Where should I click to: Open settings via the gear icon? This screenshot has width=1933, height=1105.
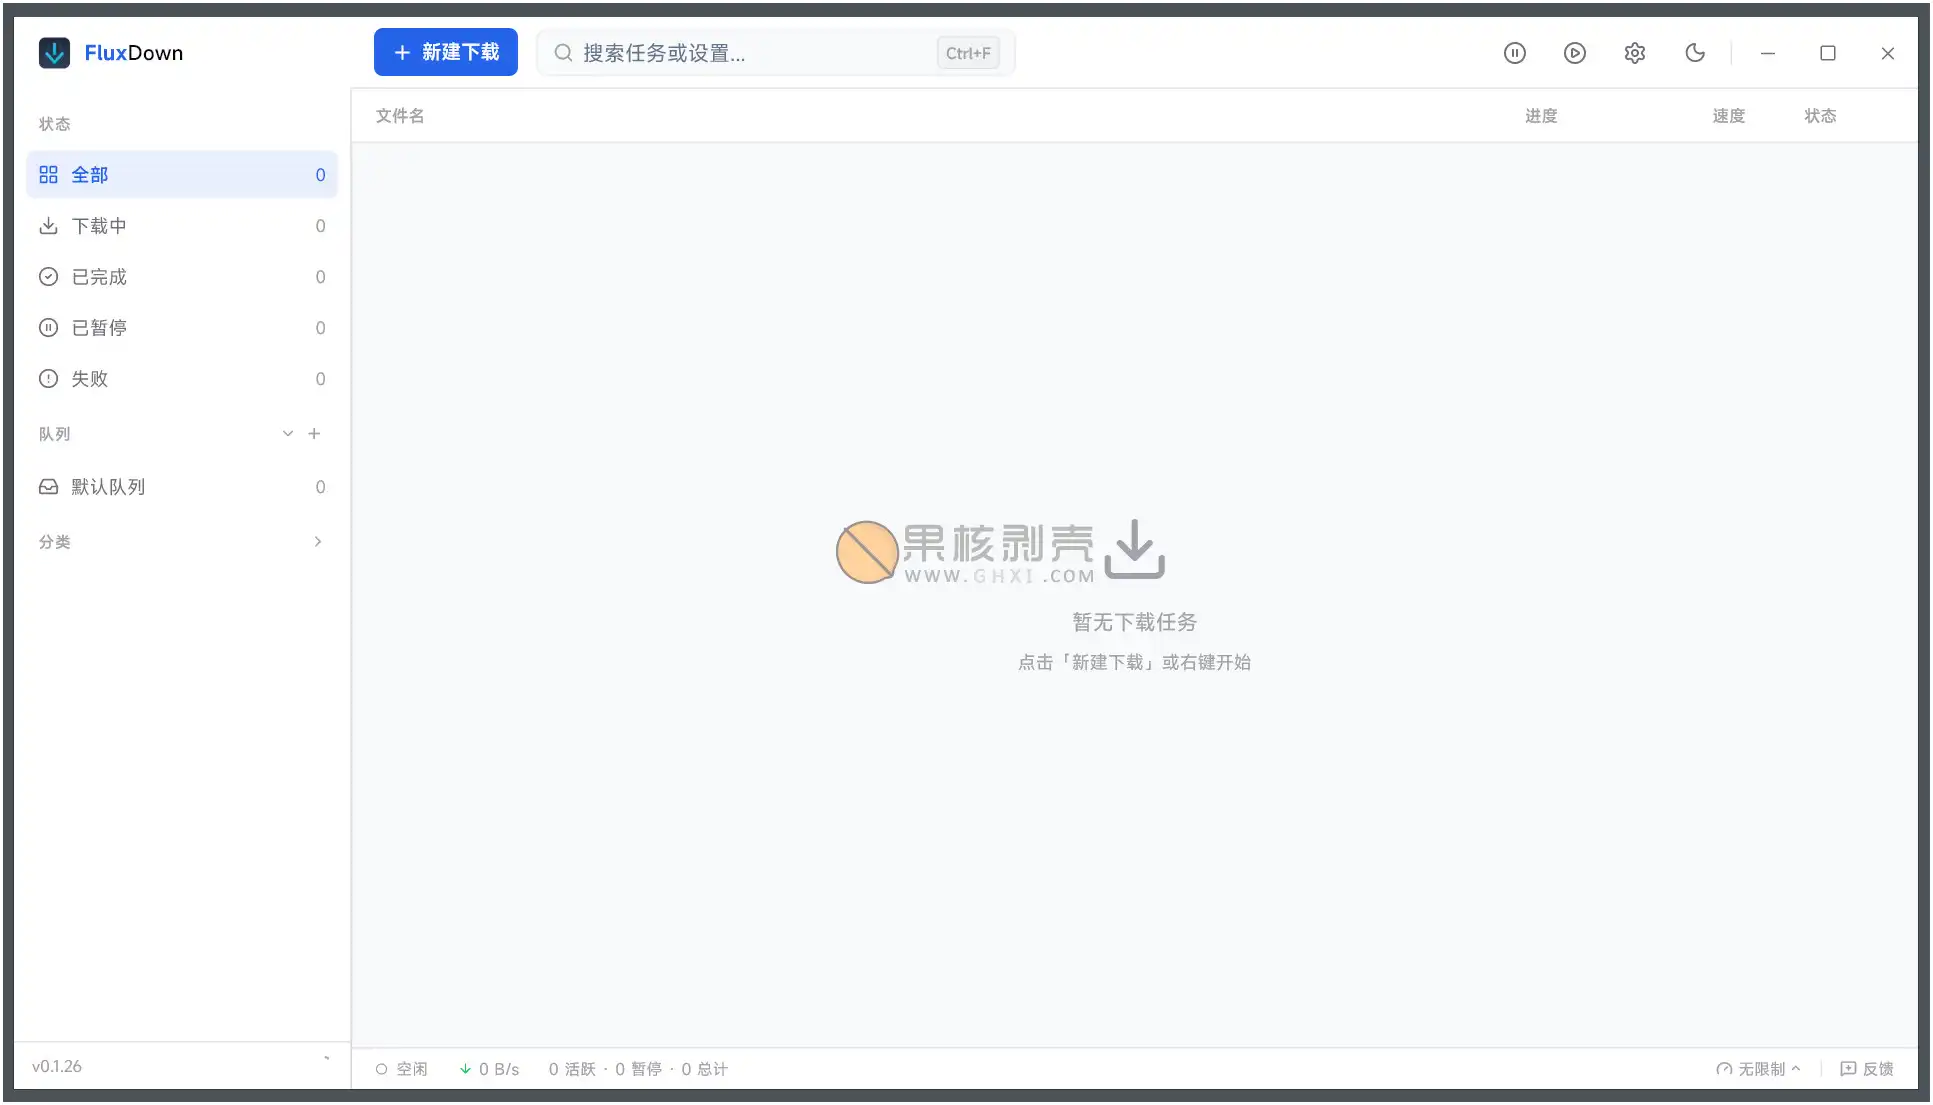tap(1634, 53)
